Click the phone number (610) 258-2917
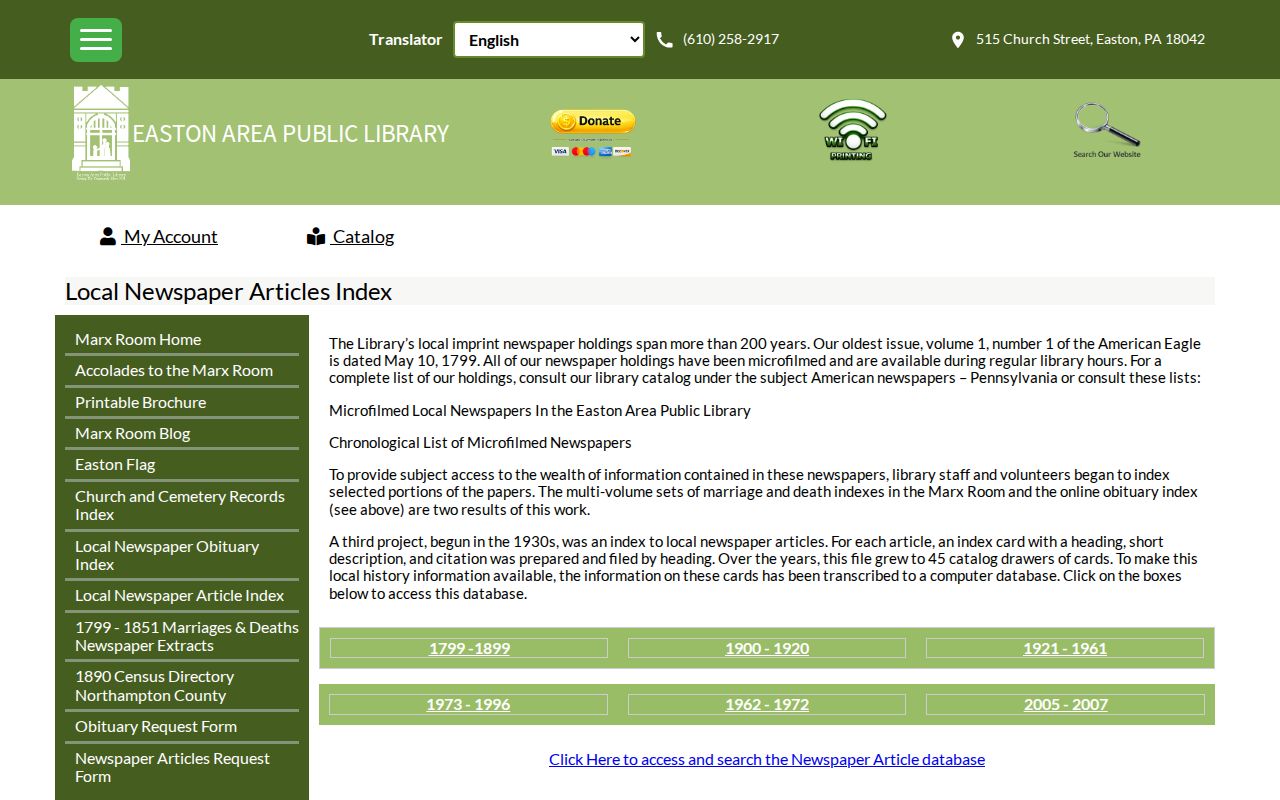The width and height of the screenshot is (1280, 800). pos(731,39)
